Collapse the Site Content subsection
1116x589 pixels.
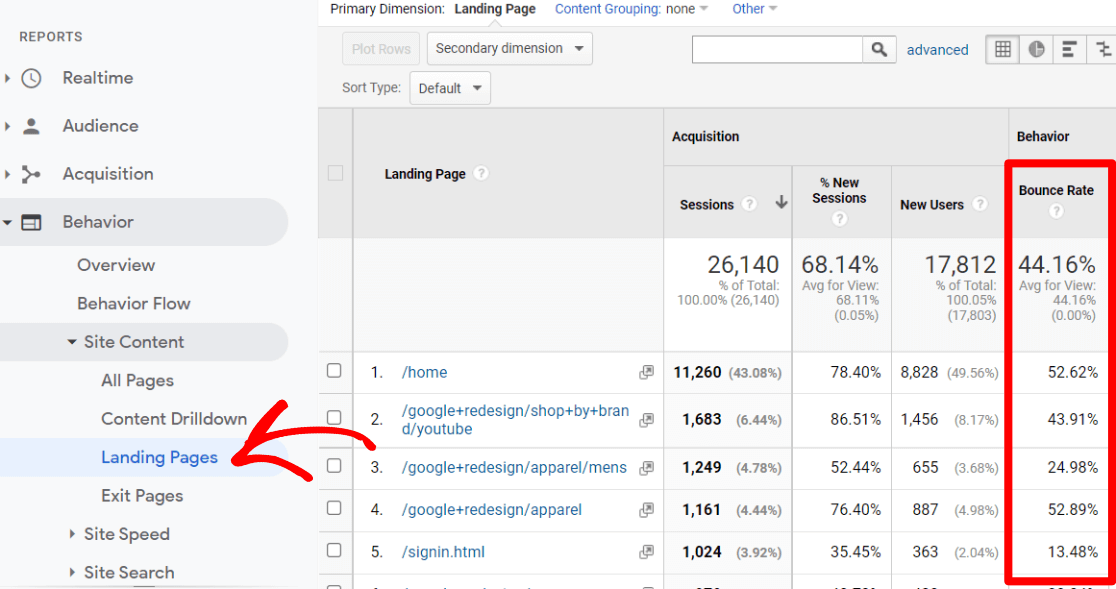click(x=72, y=342)
